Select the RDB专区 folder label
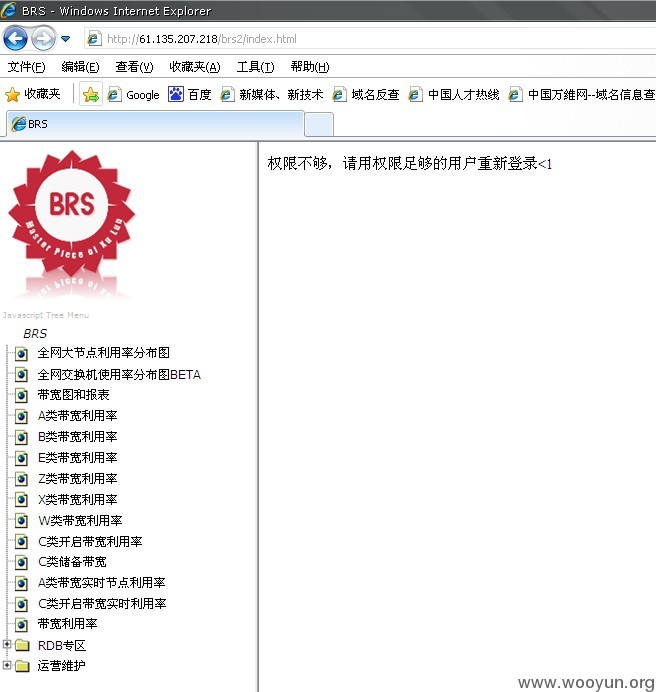Viewport: 656px width, 692px height. pos(62,646)
